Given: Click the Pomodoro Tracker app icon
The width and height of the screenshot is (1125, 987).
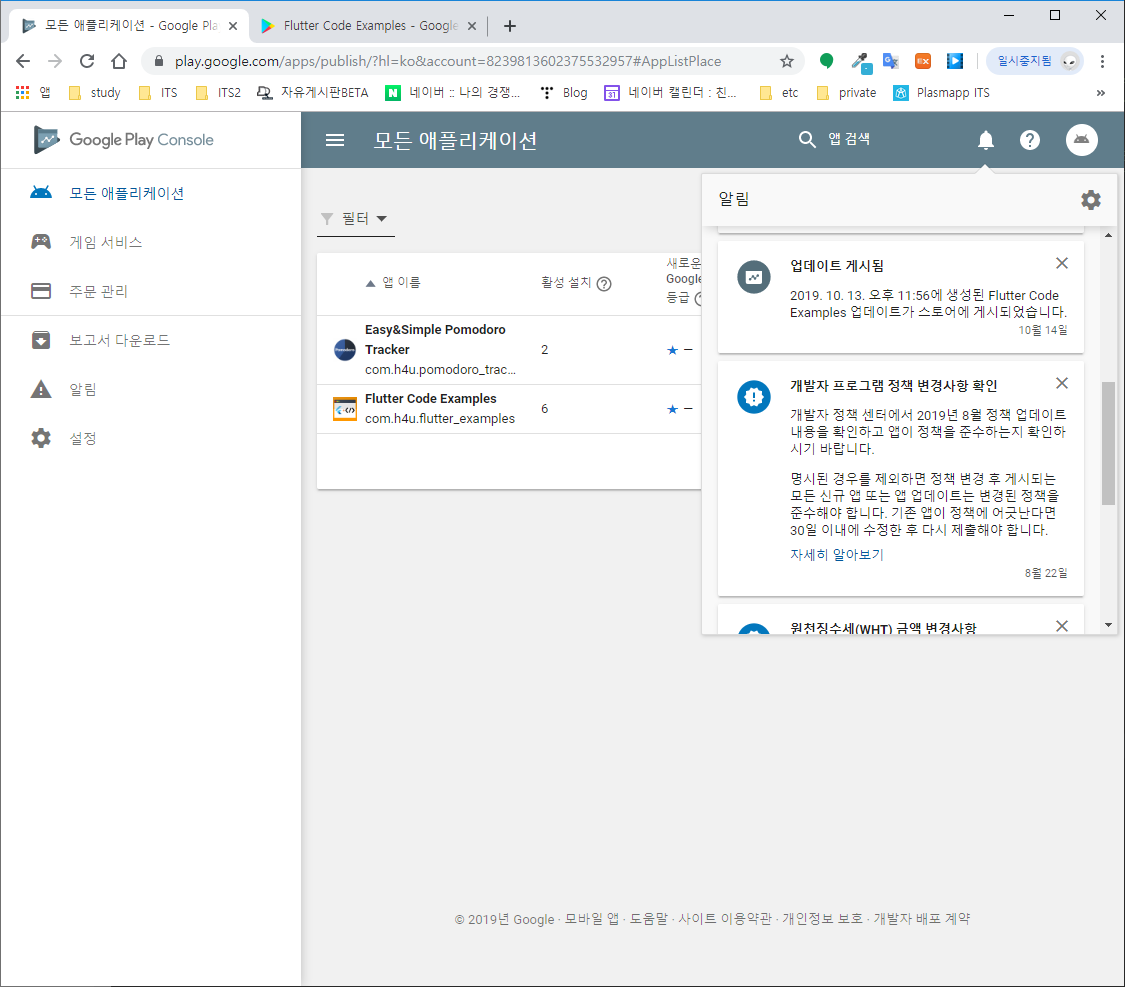Looking at the screenshot, I should click(x=345, y=349).
